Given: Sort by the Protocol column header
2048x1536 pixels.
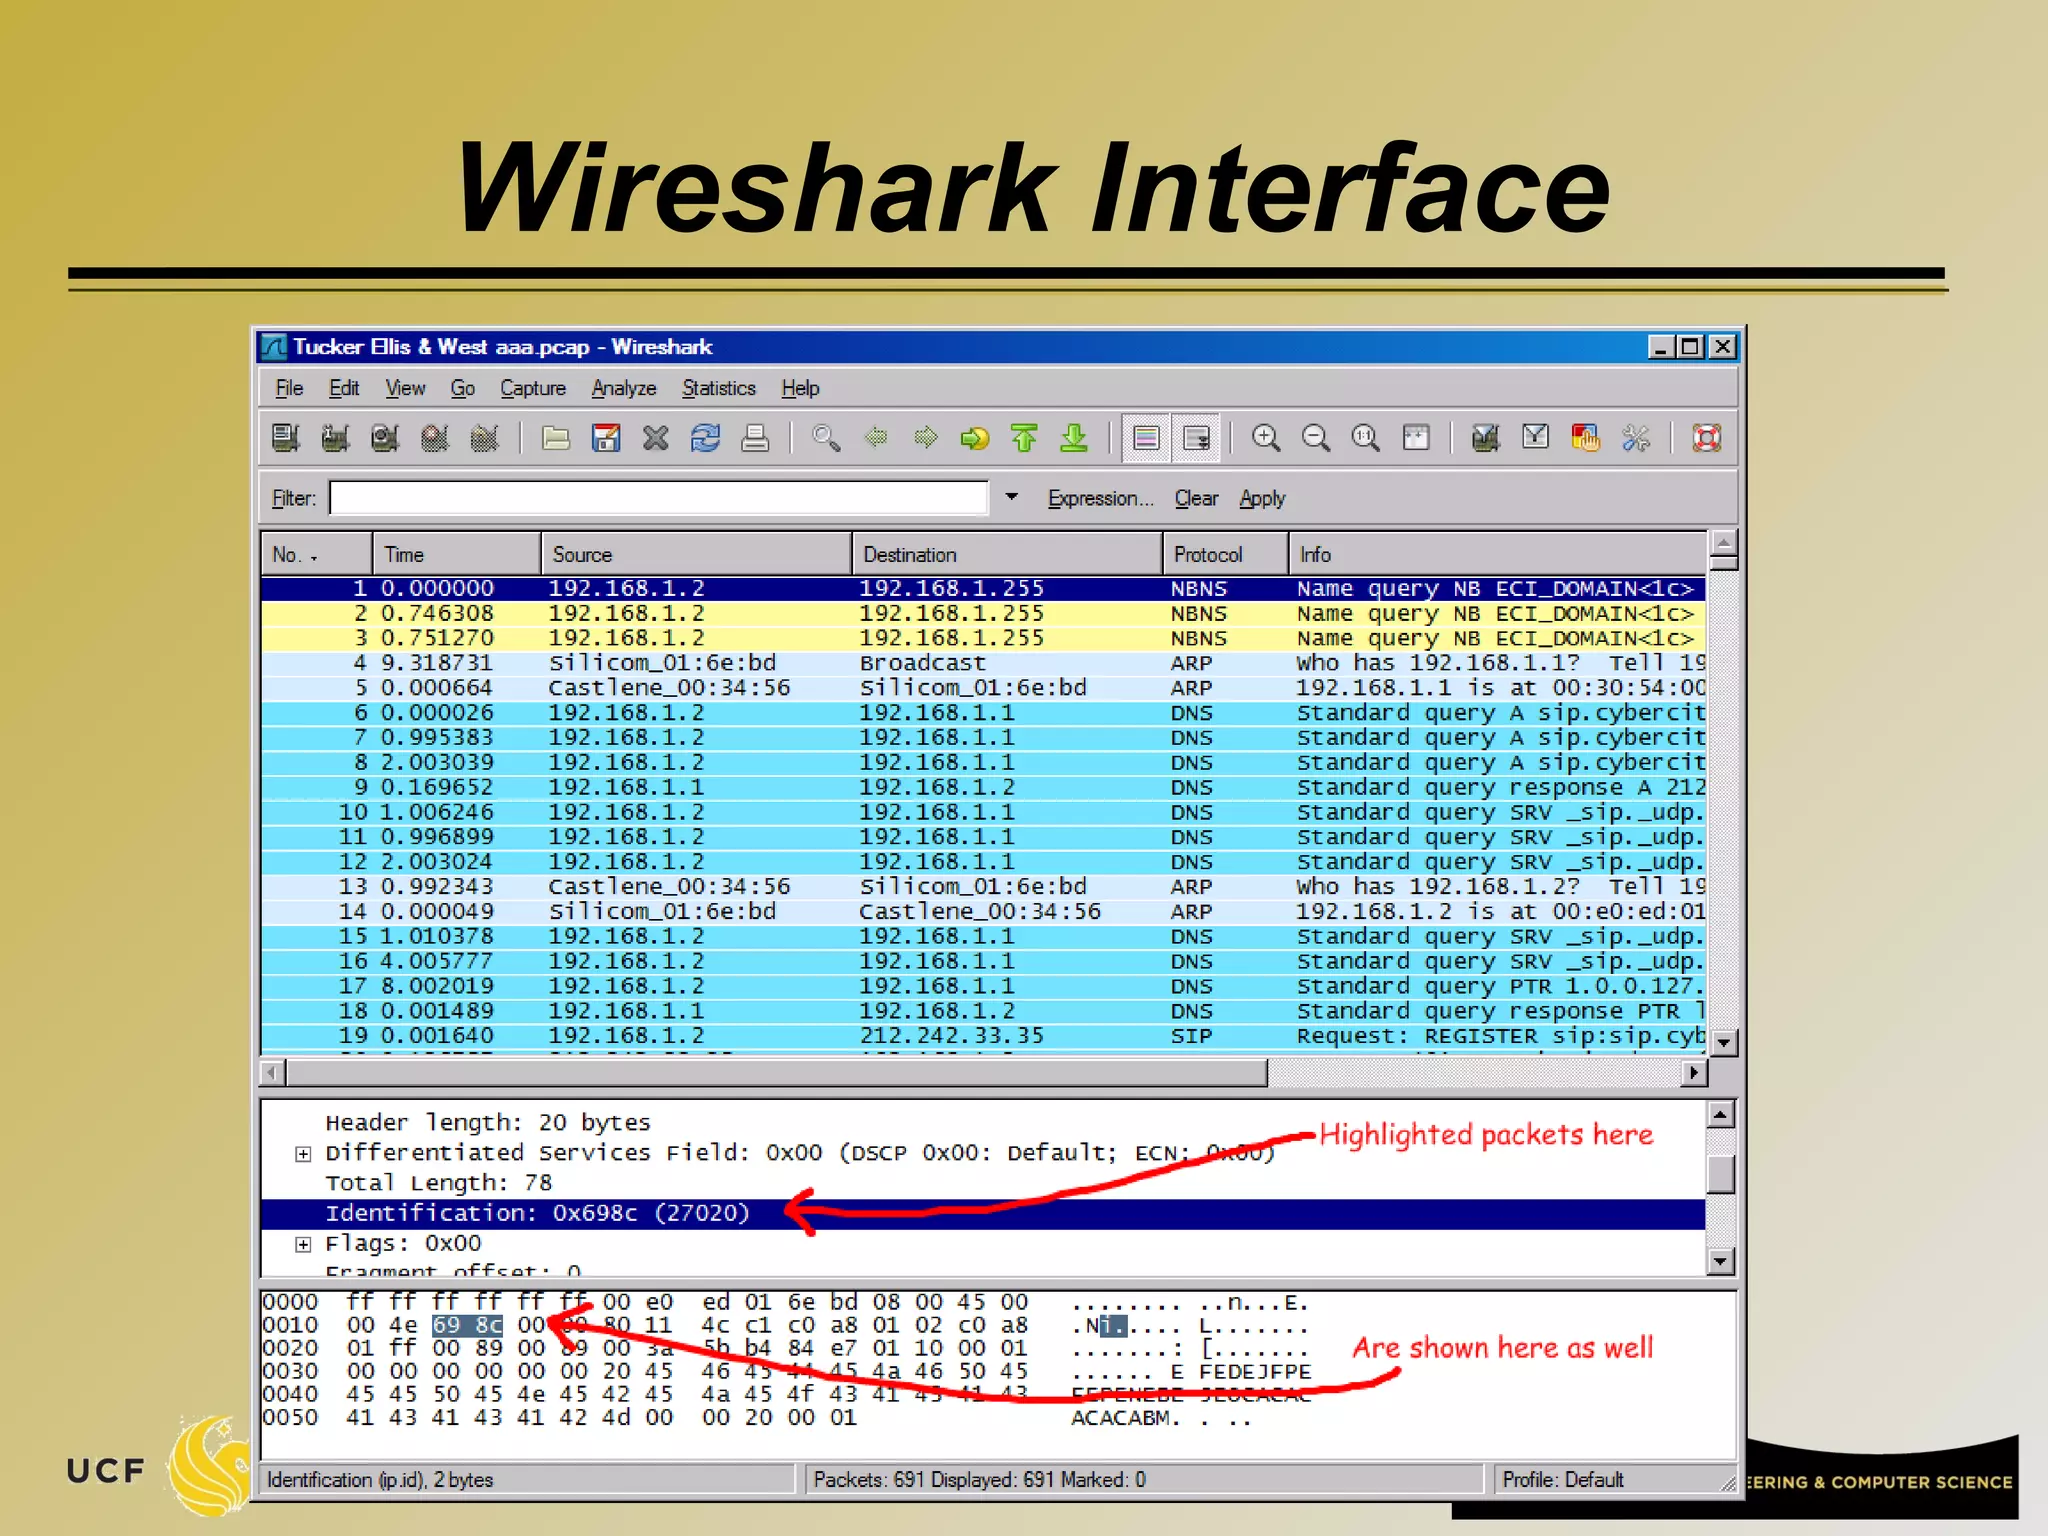Looking at the screenshot, I should point(1225,554).
